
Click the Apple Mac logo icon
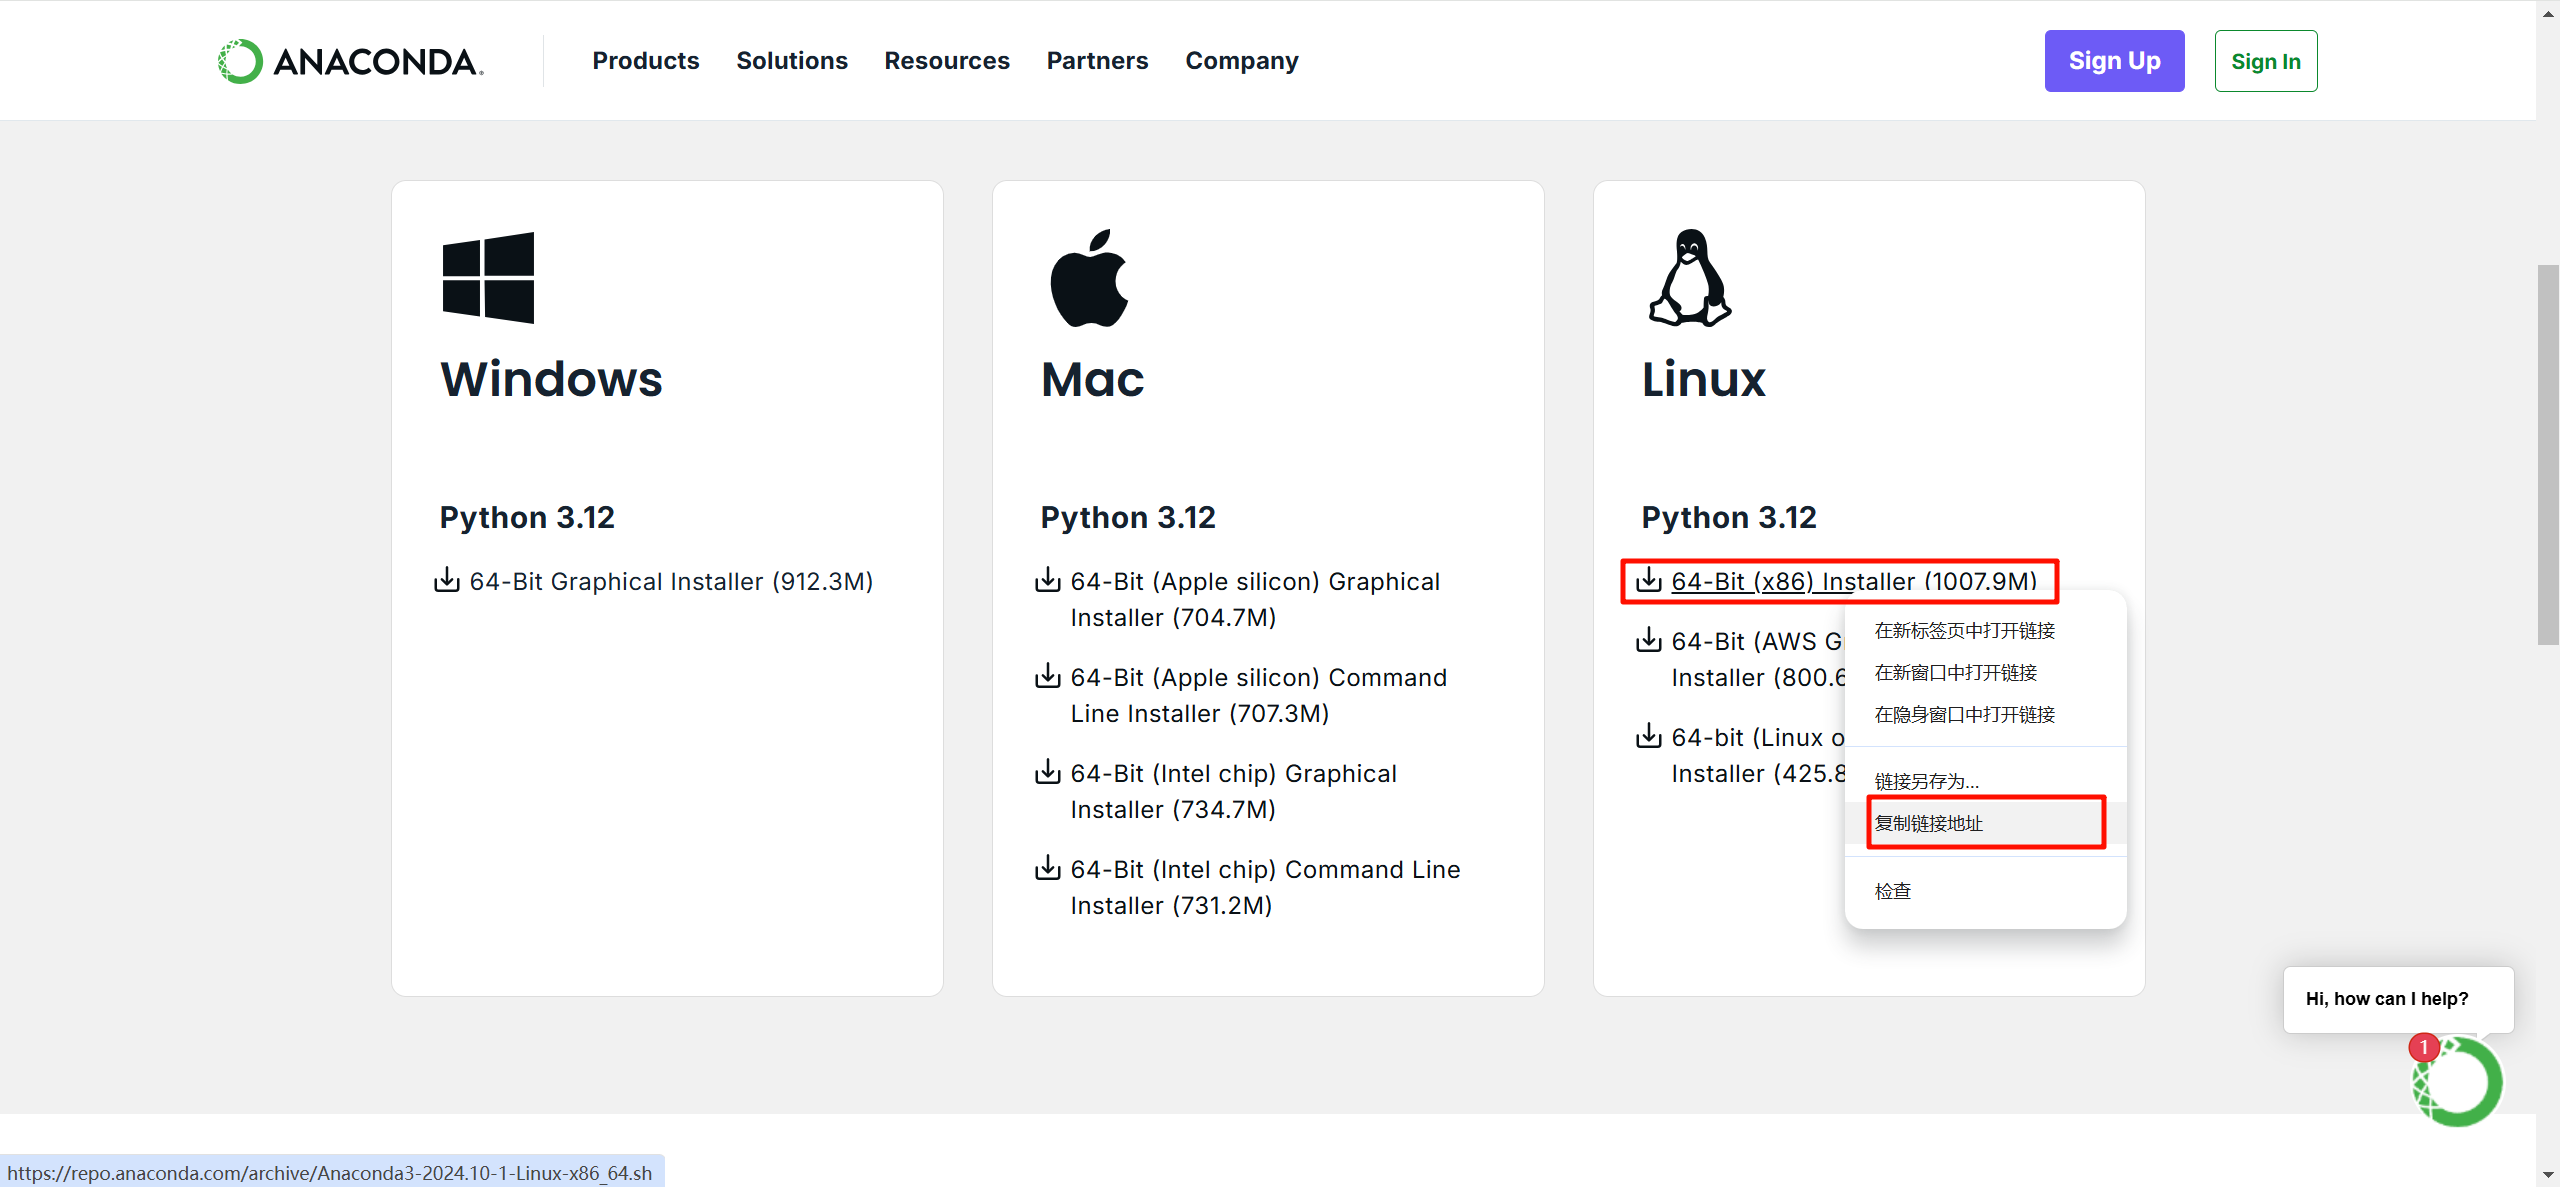(1089, 278)
